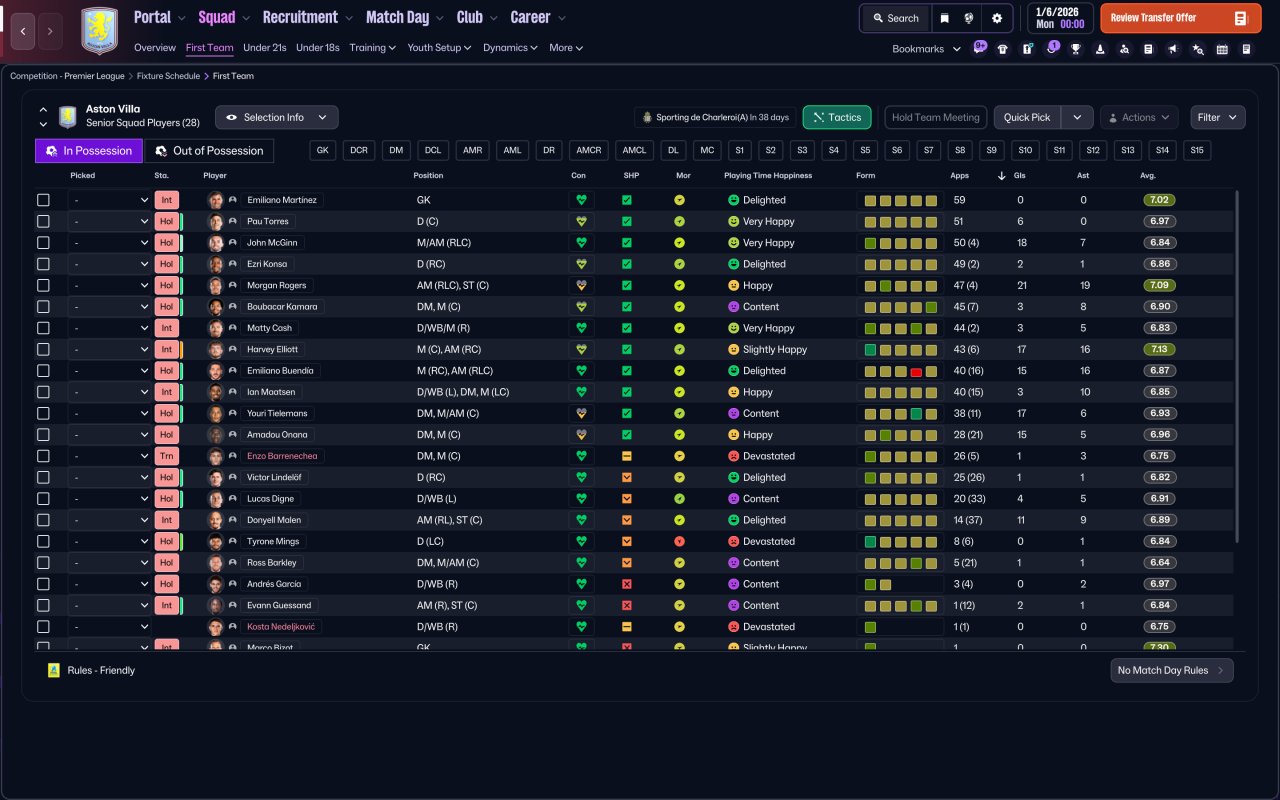Open the Filter dropdown
The width and height of the screenshot is (1280, 800).
pos(1218,117)
